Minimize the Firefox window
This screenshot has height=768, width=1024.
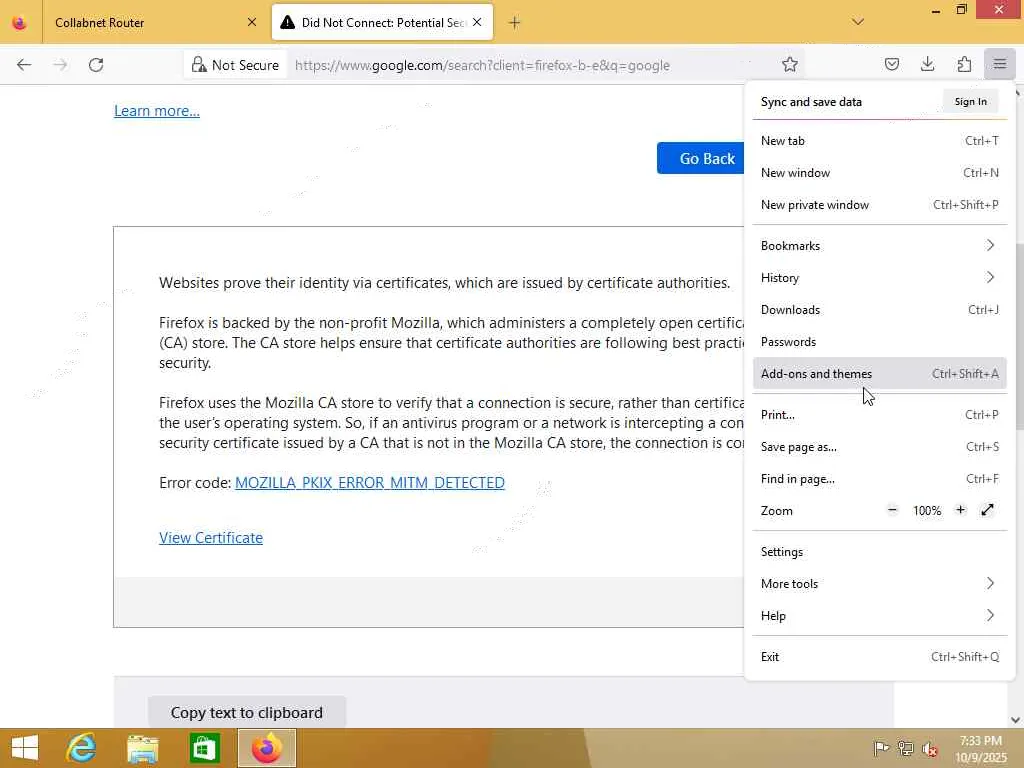[x=936, y=10]
